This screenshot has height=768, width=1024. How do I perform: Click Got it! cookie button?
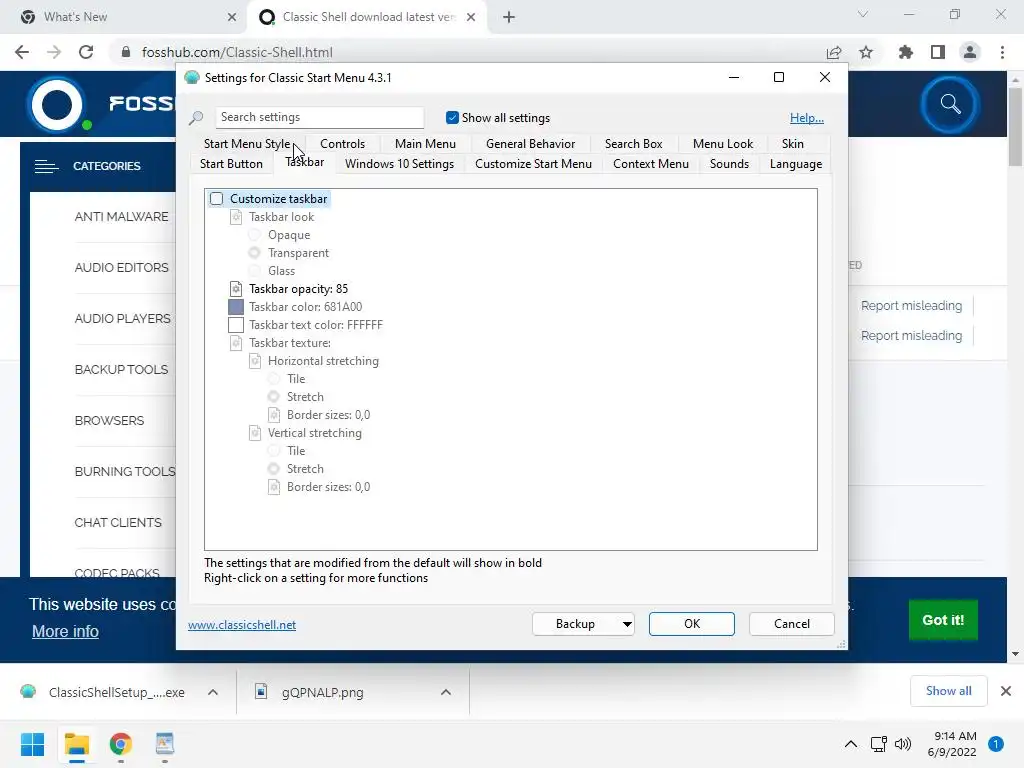pos(943,620)
